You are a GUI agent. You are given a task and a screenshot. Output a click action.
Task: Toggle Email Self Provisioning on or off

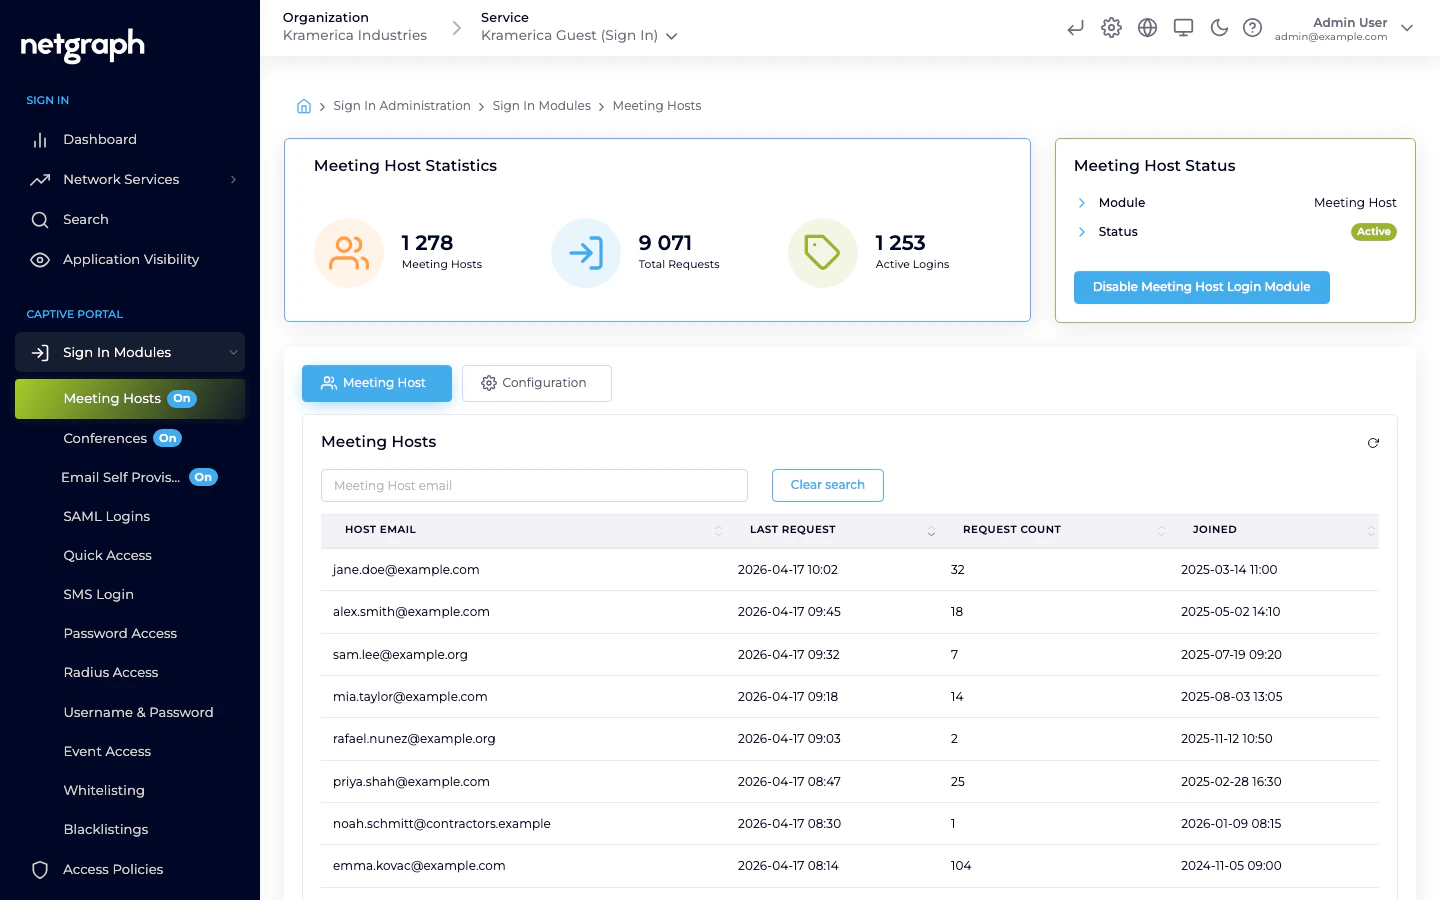pyautogui.click(x=203, y=477)
